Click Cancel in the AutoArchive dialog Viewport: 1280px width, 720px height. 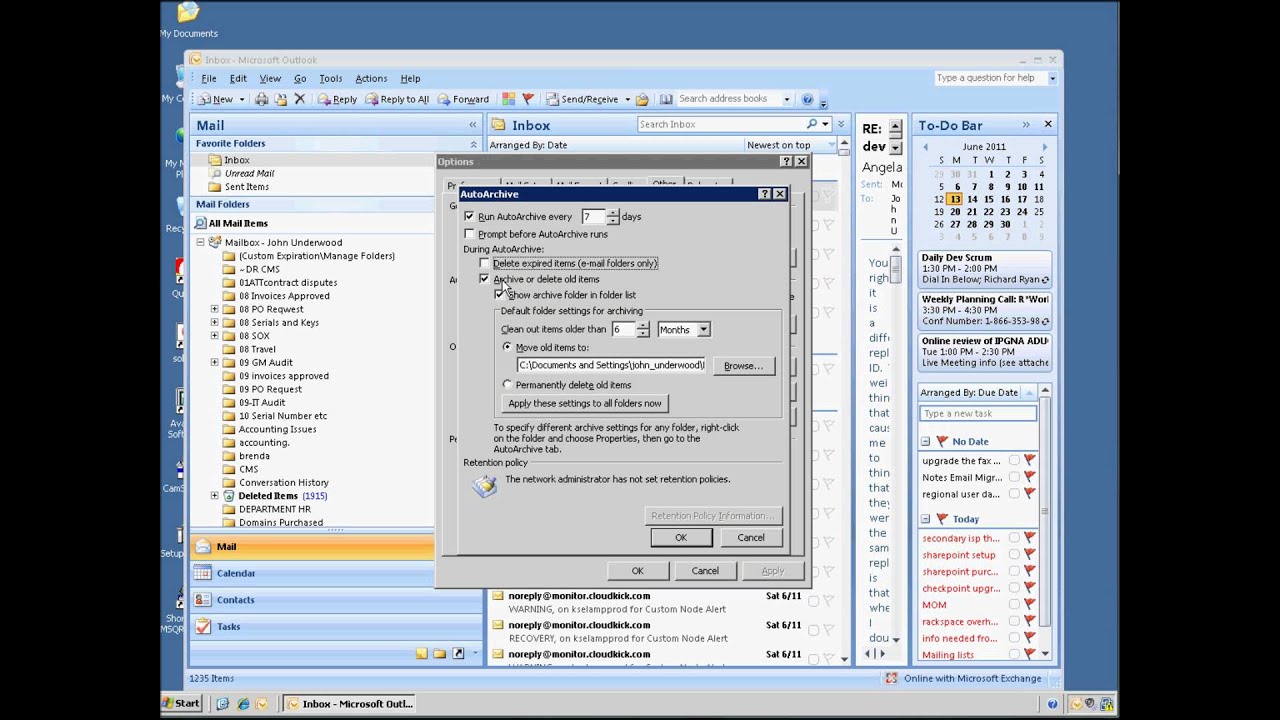751,538
